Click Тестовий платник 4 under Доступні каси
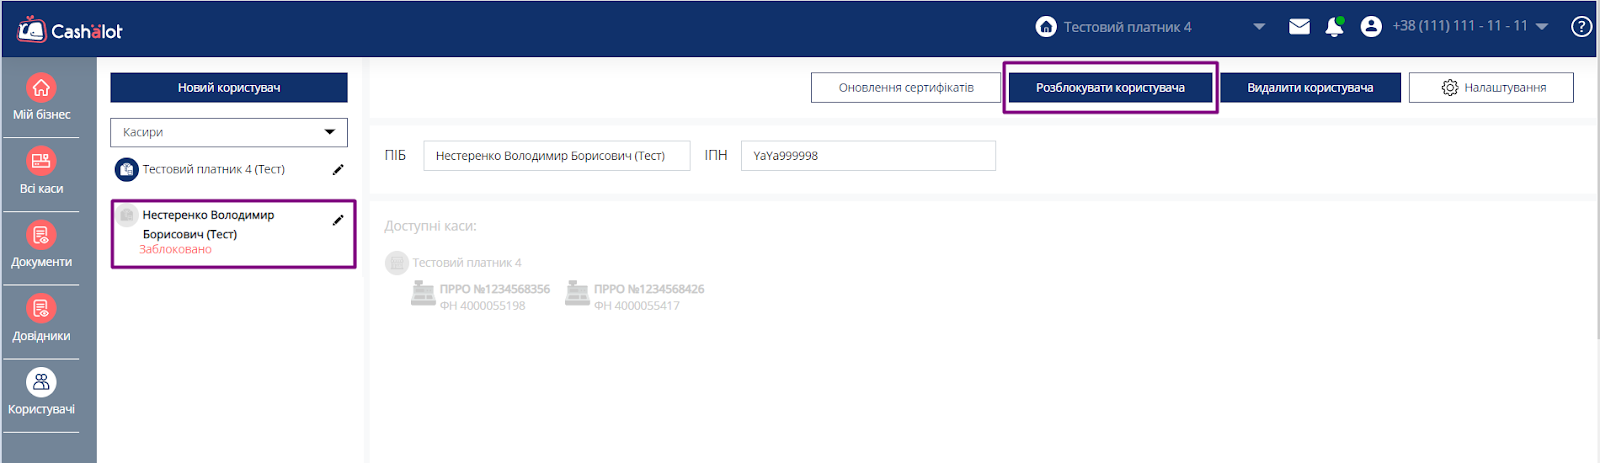 click(467, 263)
